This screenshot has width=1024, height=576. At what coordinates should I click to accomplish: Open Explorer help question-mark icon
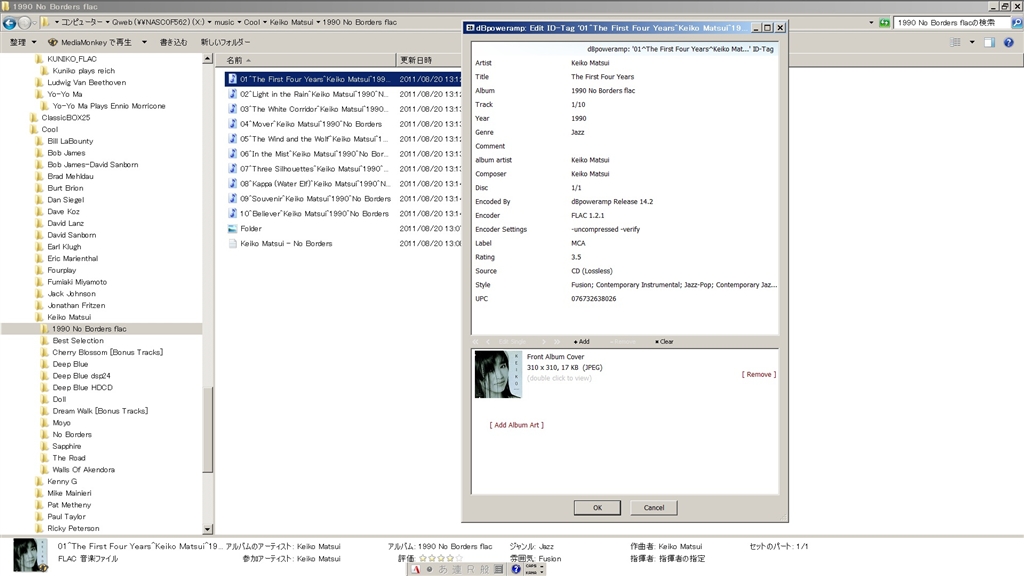(x=1009, y=42)
